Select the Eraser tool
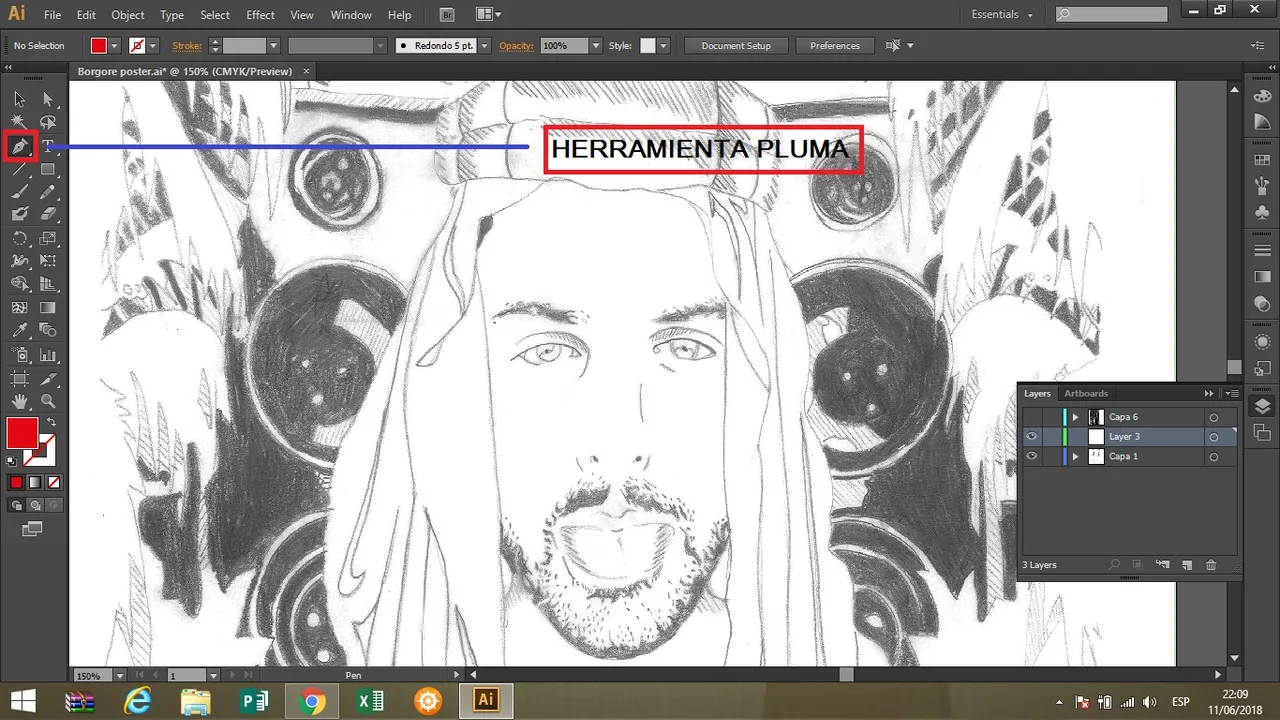This screenshot has width=1280, height=720. [47, 214]
